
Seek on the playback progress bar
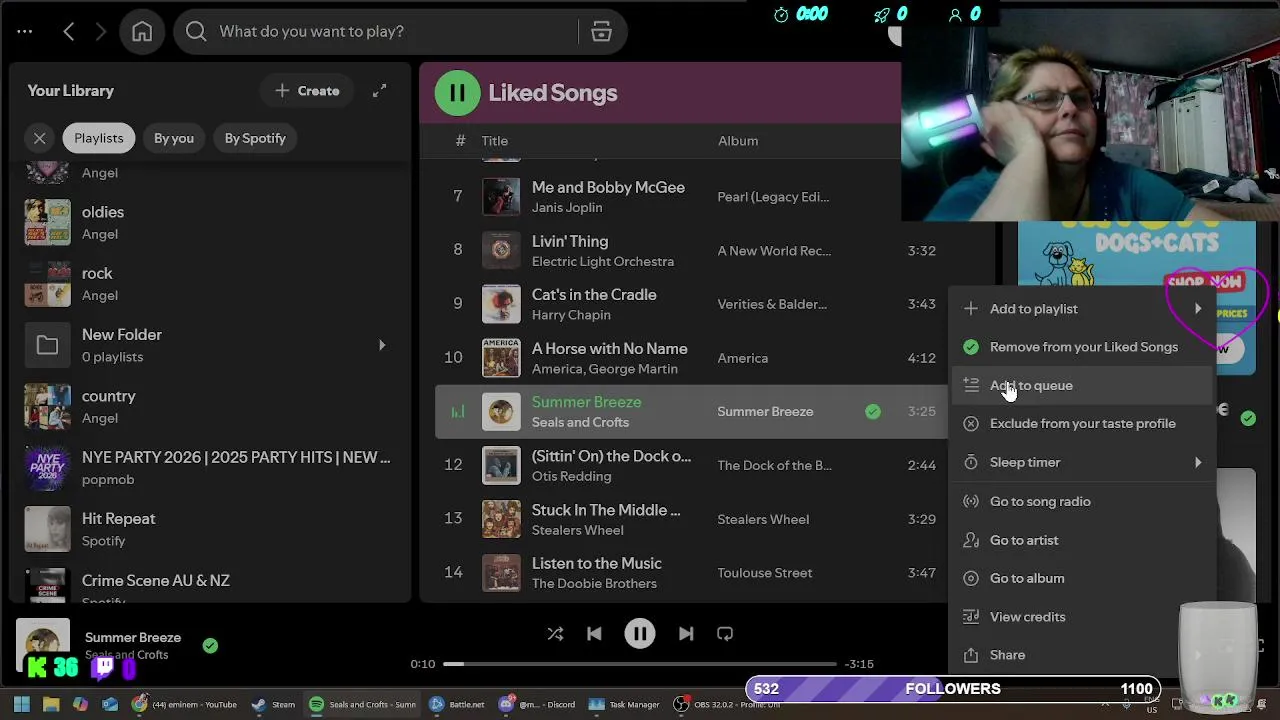pyautogui.click(x=640, y=664)
